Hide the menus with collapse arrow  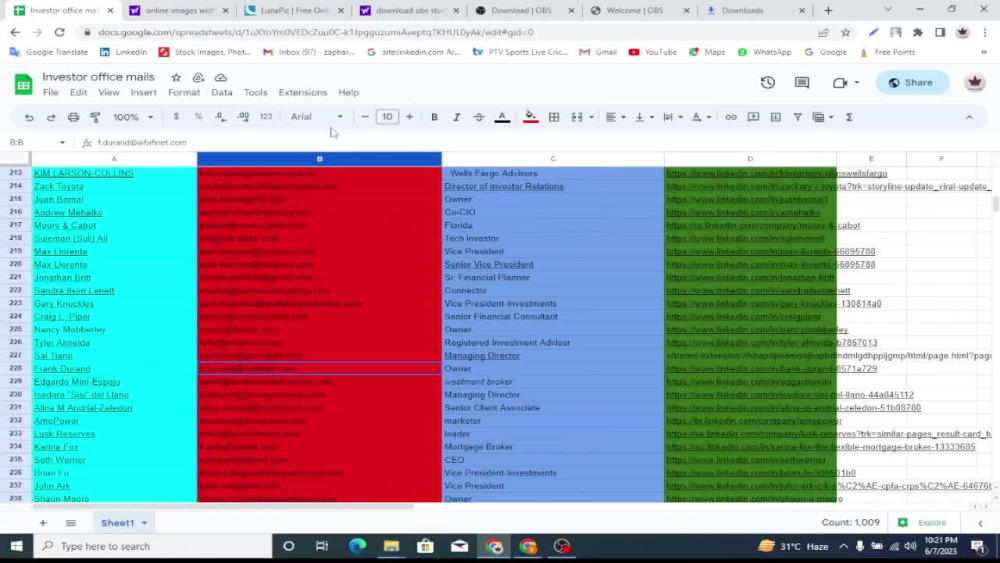[969, 117]
